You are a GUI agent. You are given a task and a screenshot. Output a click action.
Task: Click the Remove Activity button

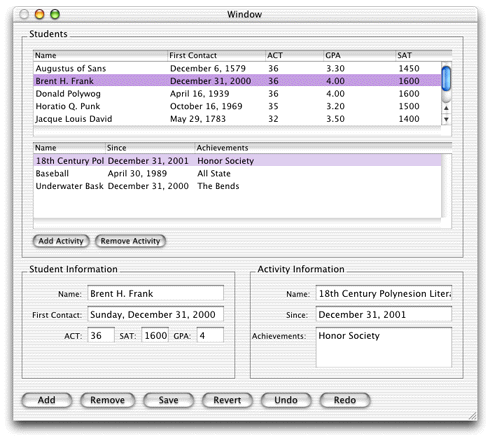pos(130,241)
